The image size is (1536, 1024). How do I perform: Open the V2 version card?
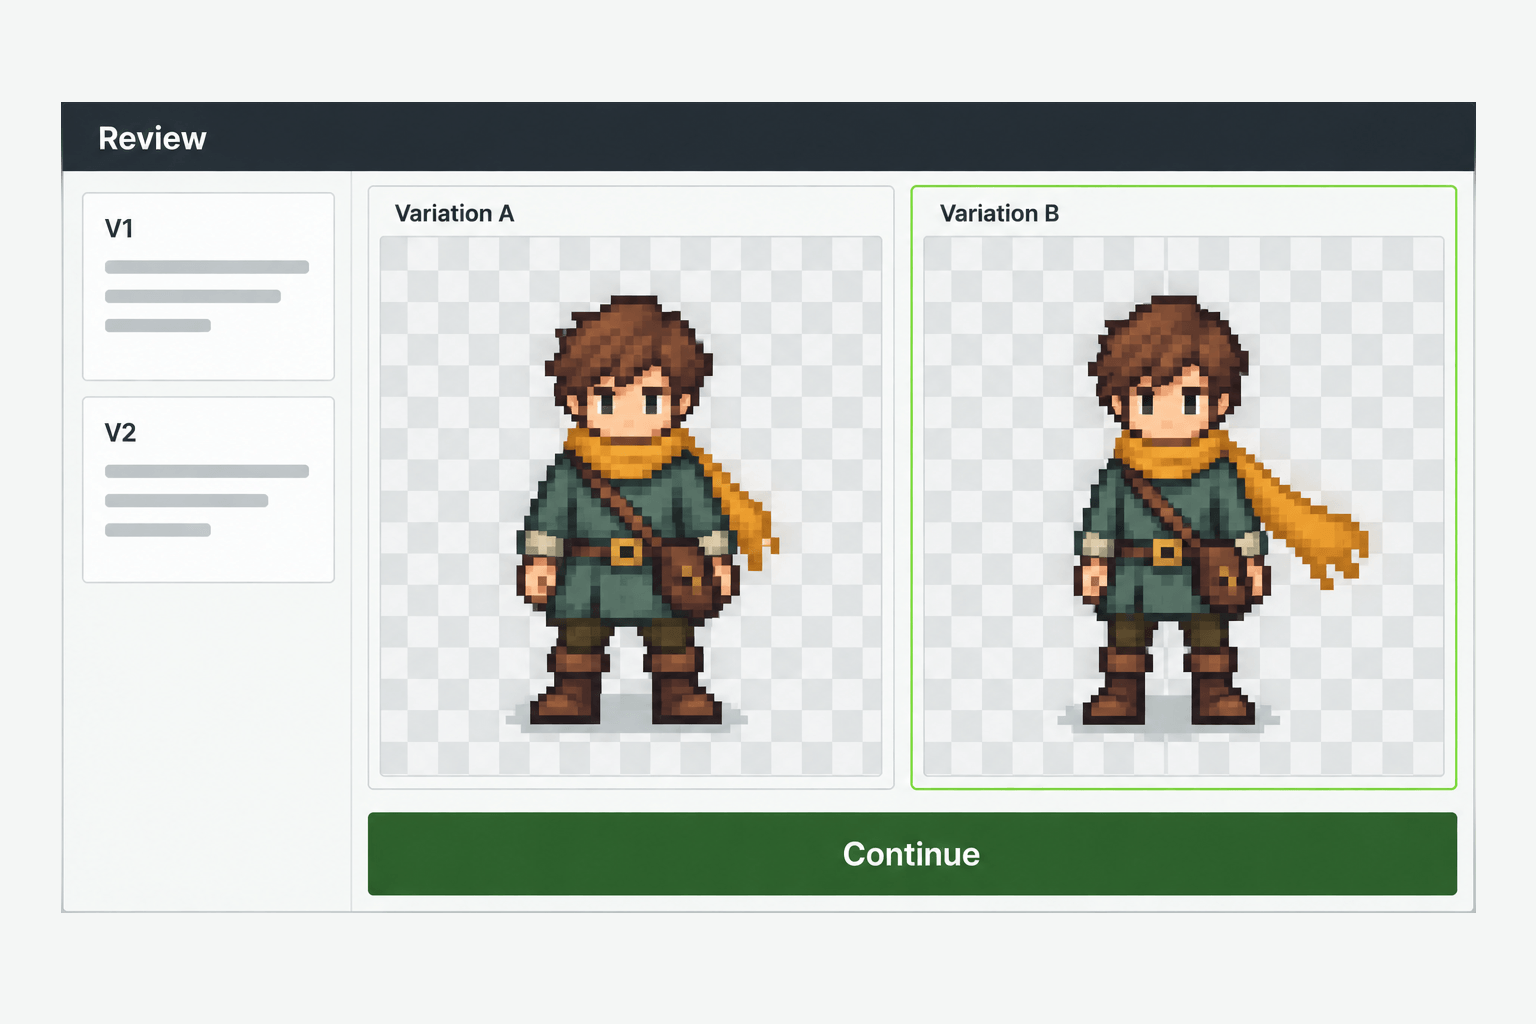[208, 490]
